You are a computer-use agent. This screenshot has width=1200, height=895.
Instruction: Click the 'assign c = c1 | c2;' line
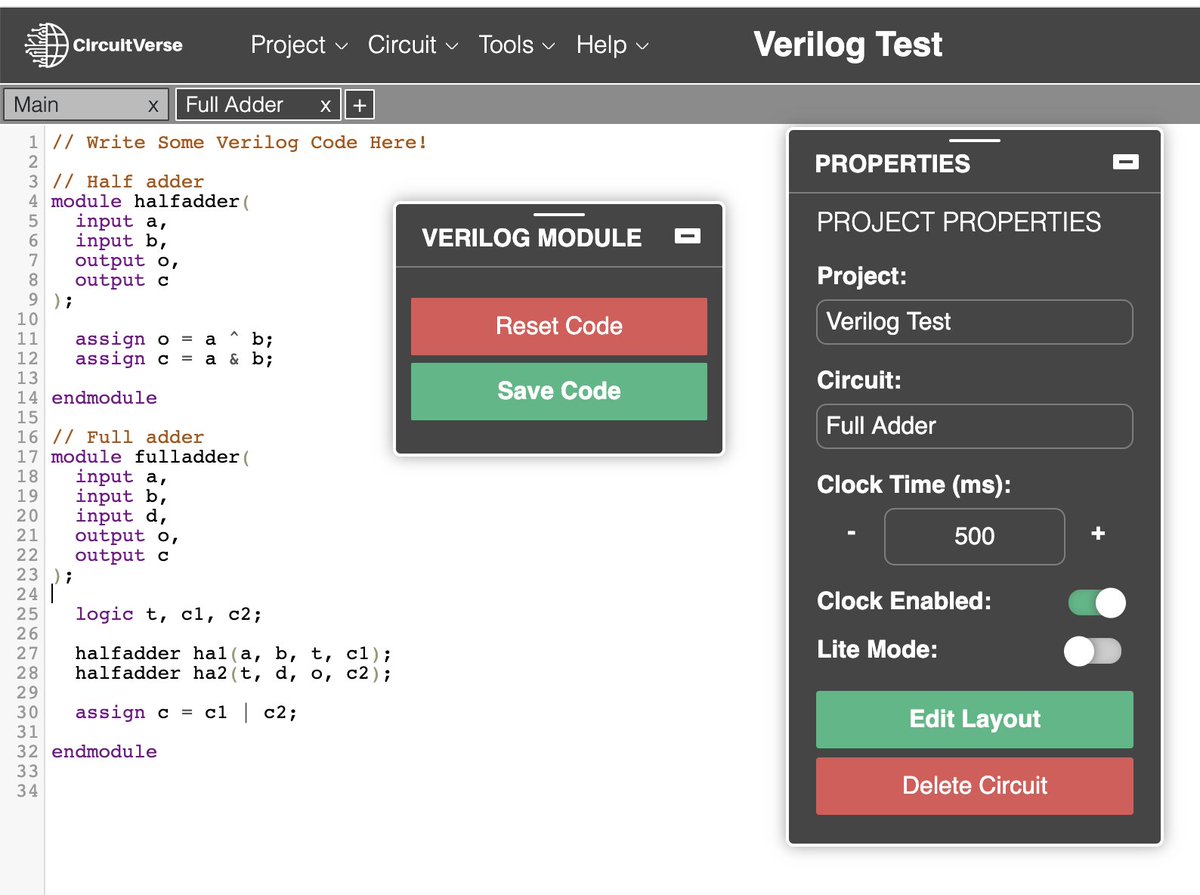[x=186, y=712]
